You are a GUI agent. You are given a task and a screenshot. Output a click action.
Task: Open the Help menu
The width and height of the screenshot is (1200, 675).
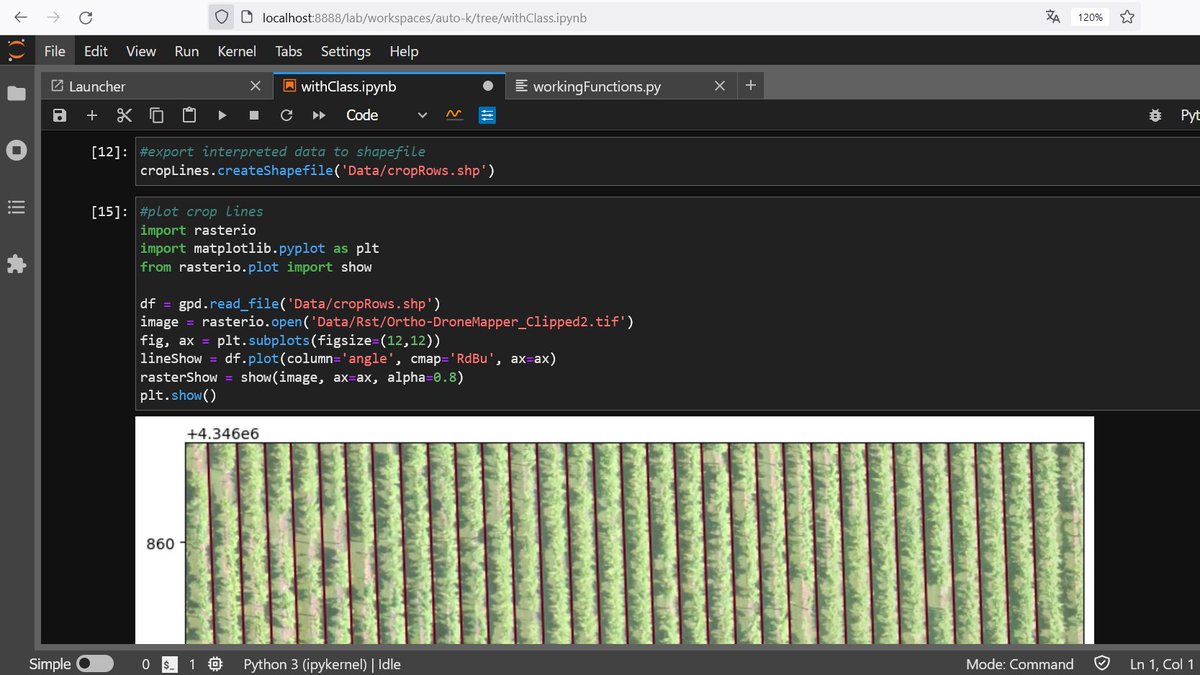point(404,51)
